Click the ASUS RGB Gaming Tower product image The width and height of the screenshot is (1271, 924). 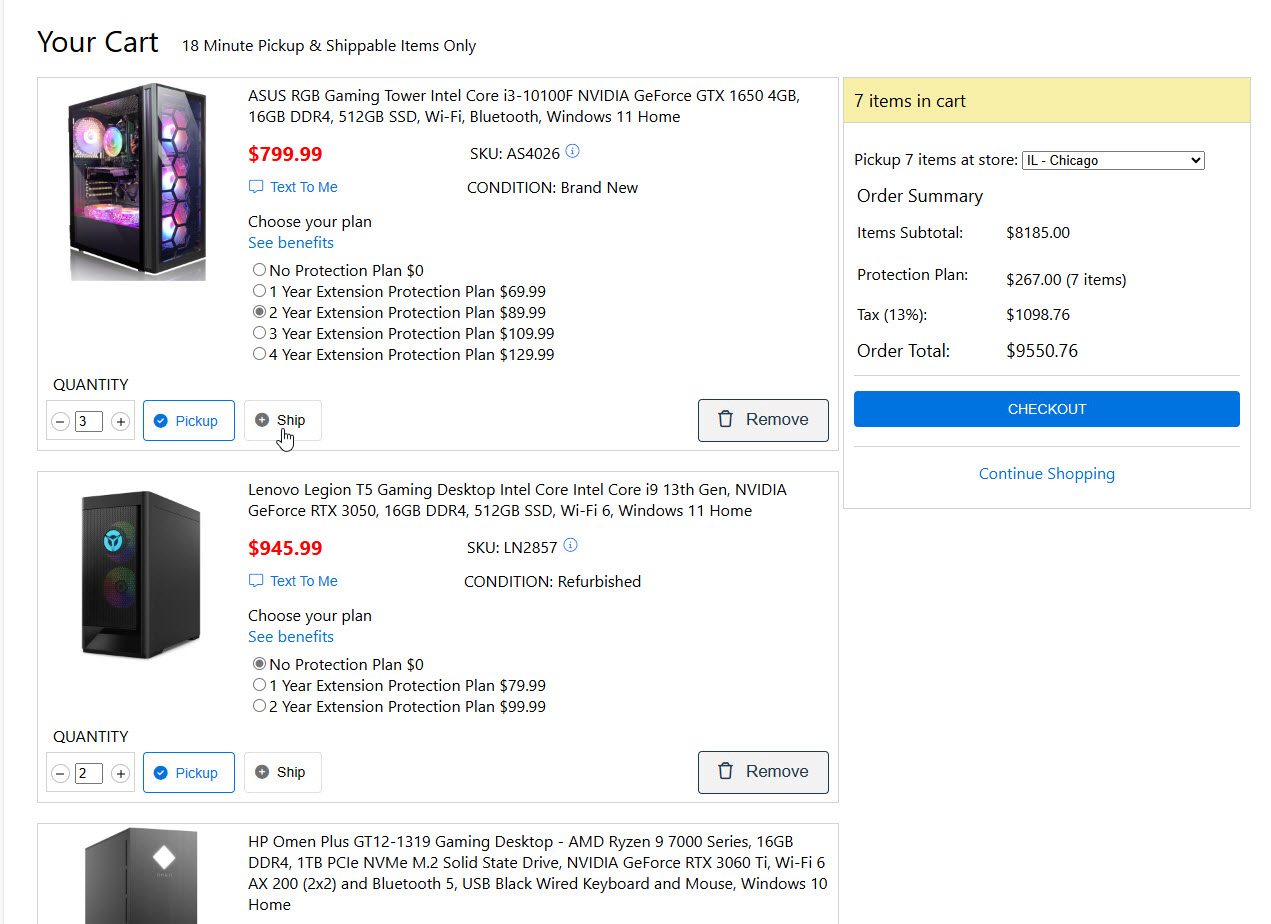pos(138,181)
